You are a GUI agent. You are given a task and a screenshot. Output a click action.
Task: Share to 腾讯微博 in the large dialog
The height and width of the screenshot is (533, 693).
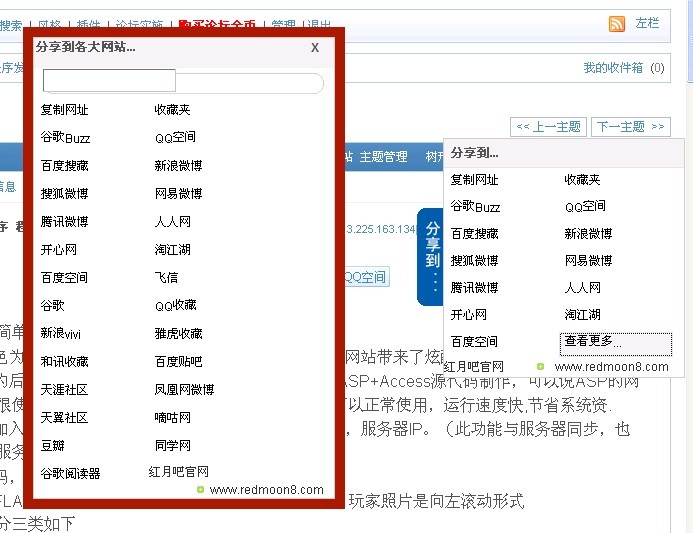[65, 221]
